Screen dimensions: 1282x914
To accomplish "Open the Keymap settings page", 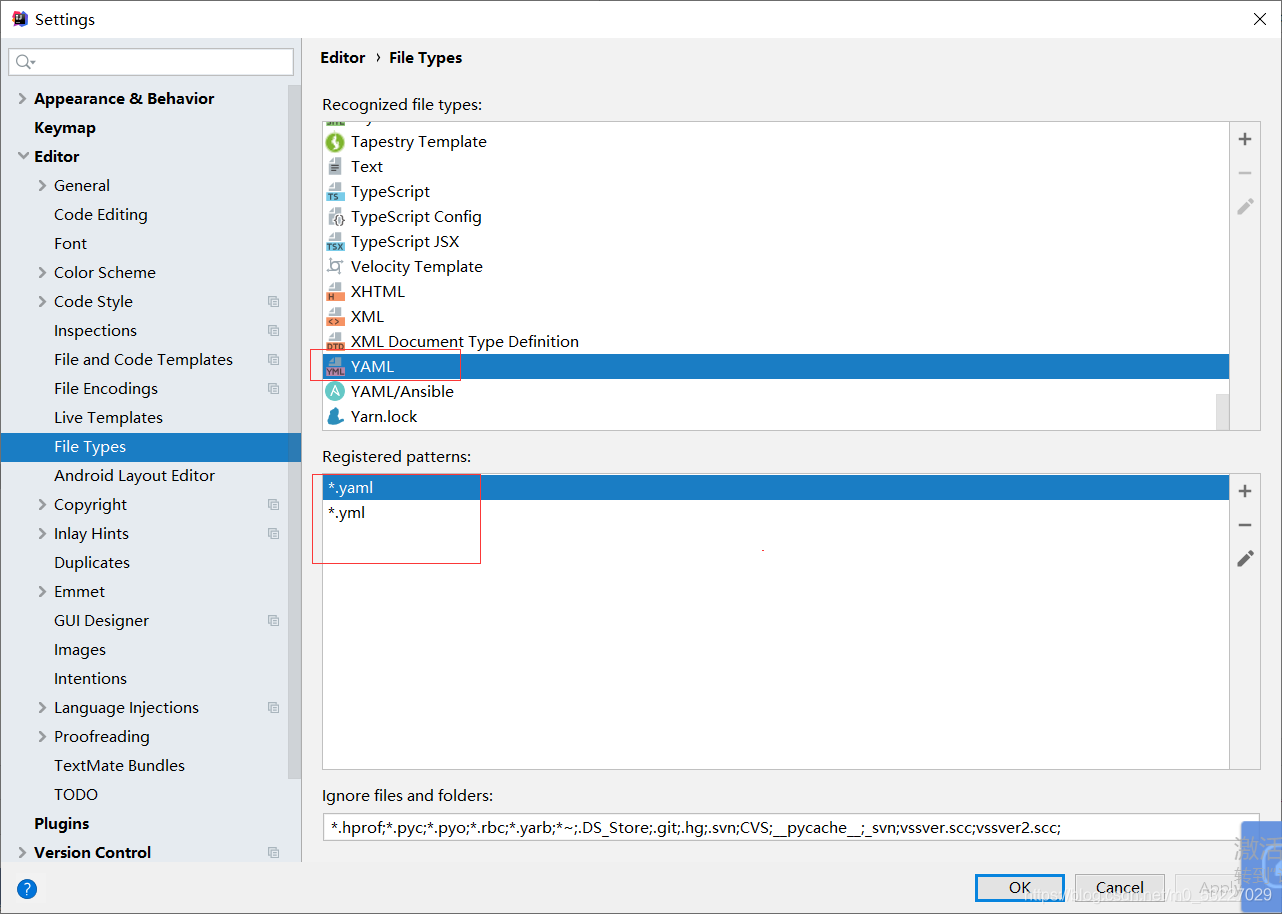I will click(65, 127).
